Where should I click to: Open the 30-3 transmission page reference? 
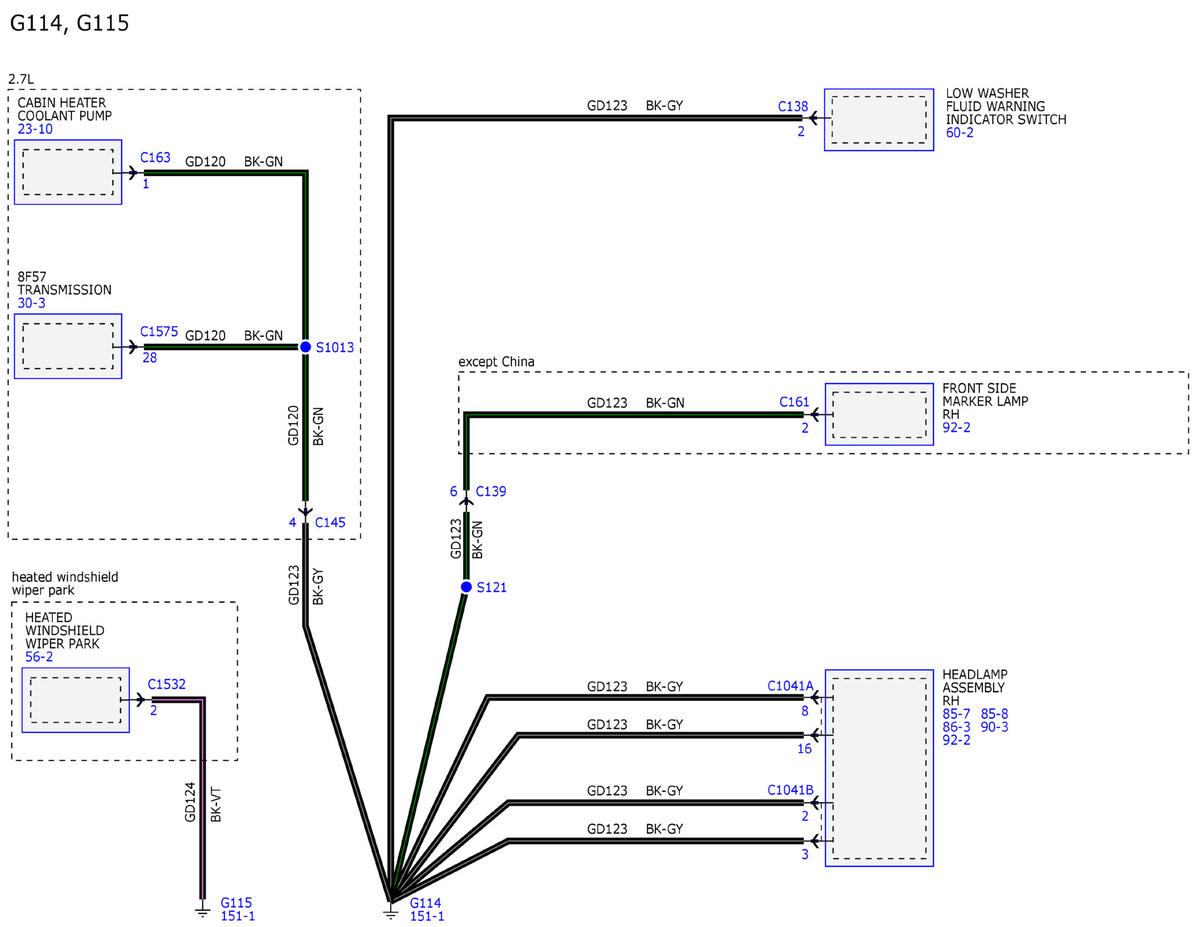pos(32,303)
